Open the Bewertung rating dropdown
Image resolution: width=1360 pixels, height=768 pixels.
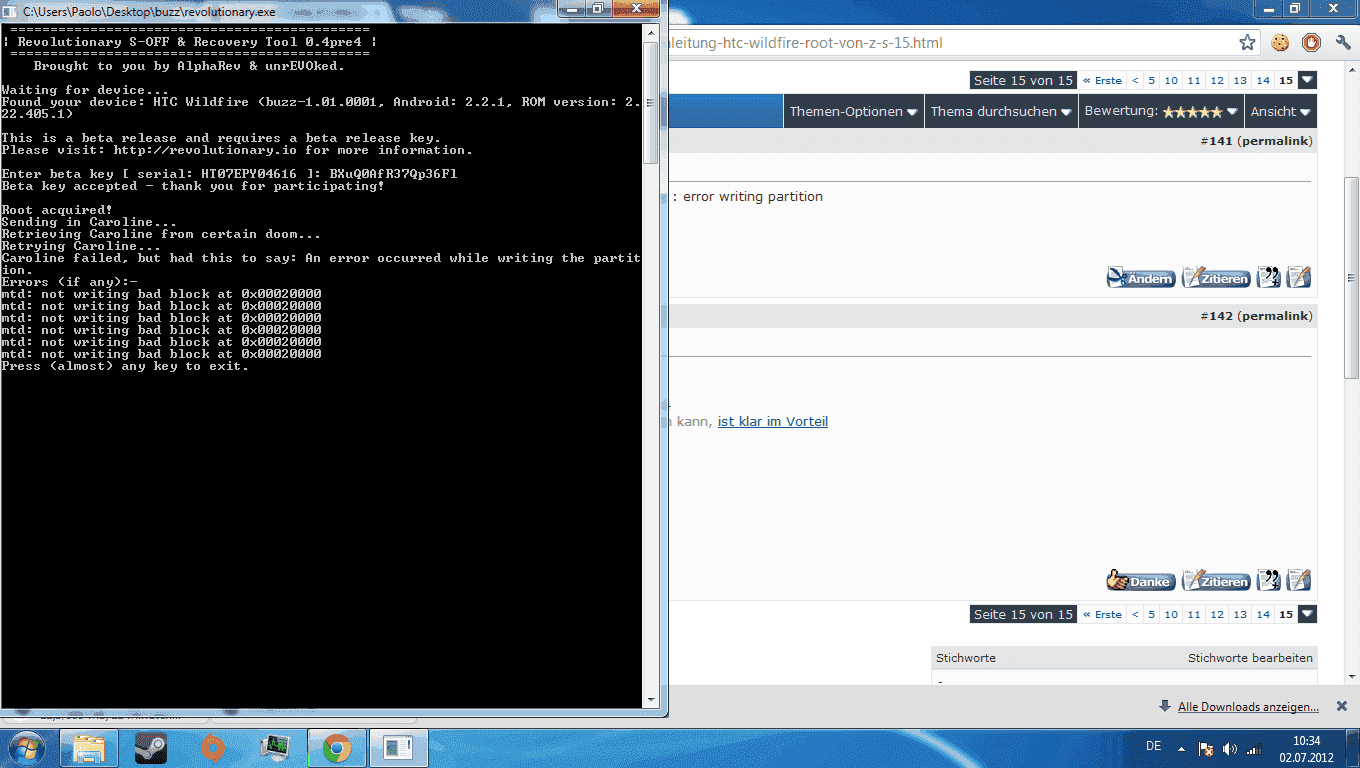1161,112
